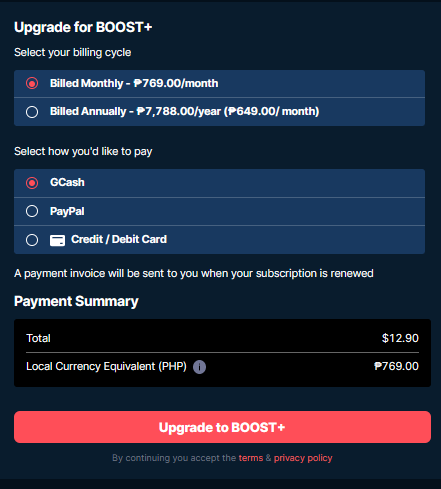This screenshot has width=441, height=489.
Task: Click the GCash label text
Action: 67,182
